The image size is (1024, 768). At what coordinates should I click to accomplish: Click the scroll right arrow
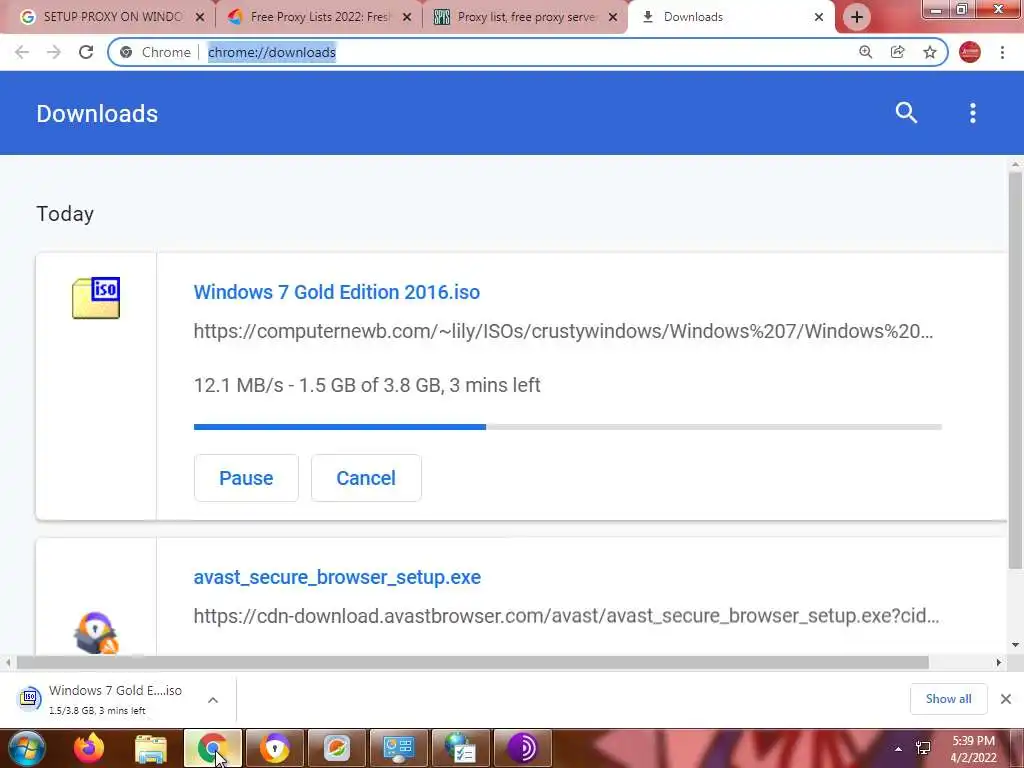[999, 663]
